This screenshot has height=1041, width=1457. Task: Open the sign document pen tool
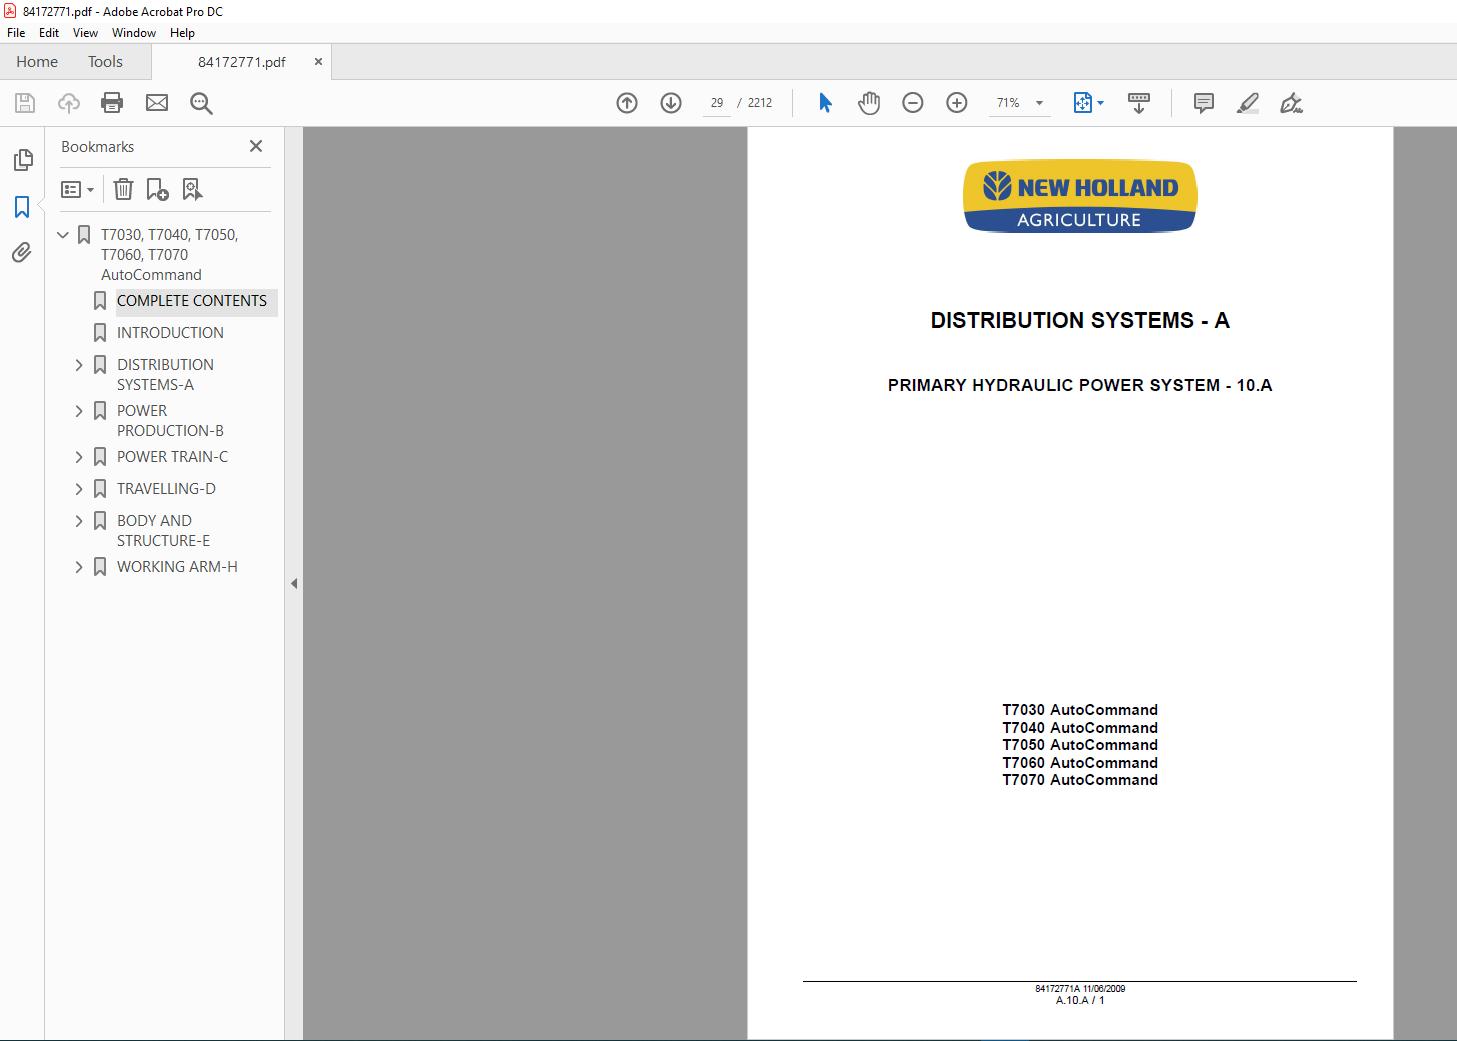[x=1291, y=103]
